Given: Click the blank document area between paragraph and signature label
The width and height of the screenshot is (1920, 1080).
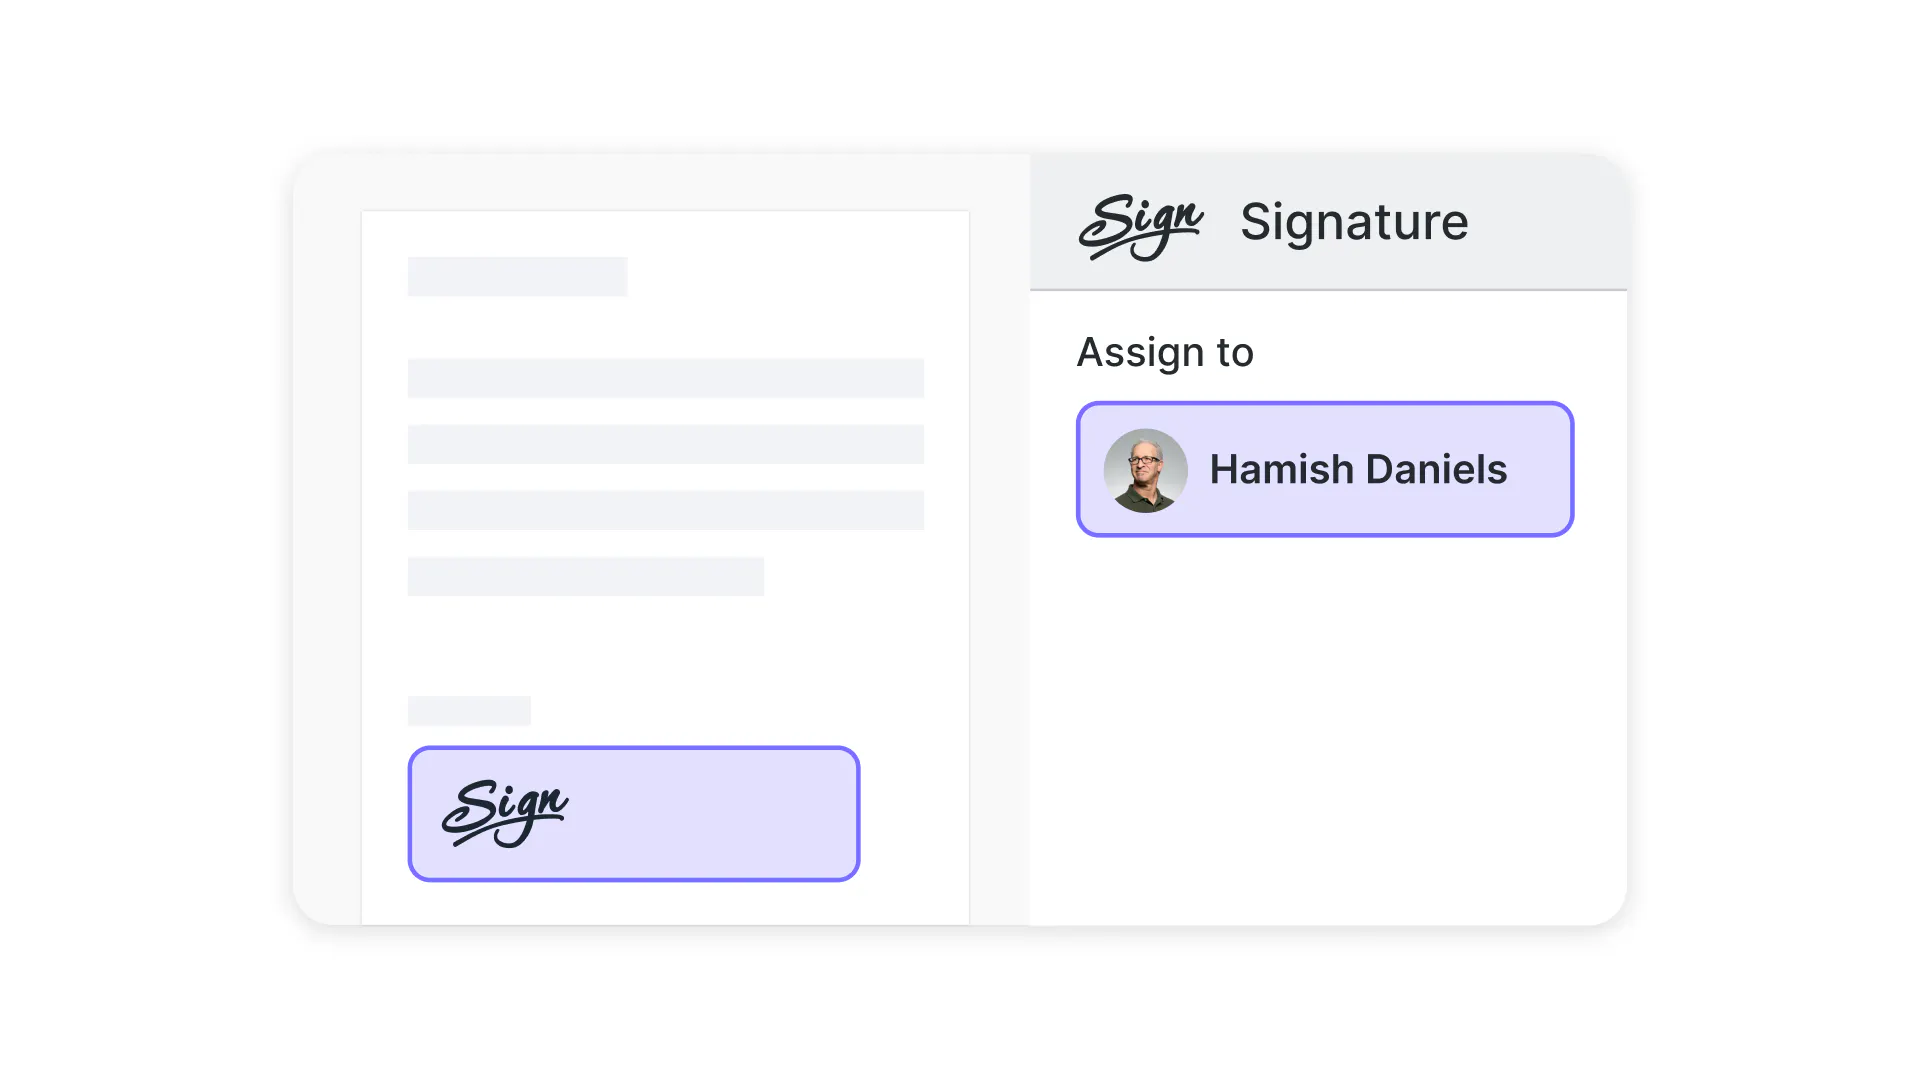Looking at the screenshot, I should coord(665,646).
